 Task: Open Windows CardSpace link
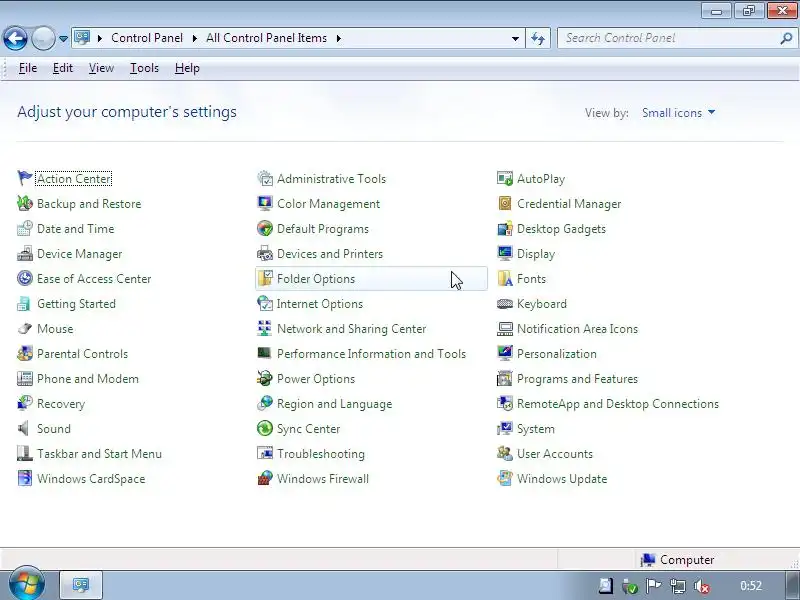91,479
